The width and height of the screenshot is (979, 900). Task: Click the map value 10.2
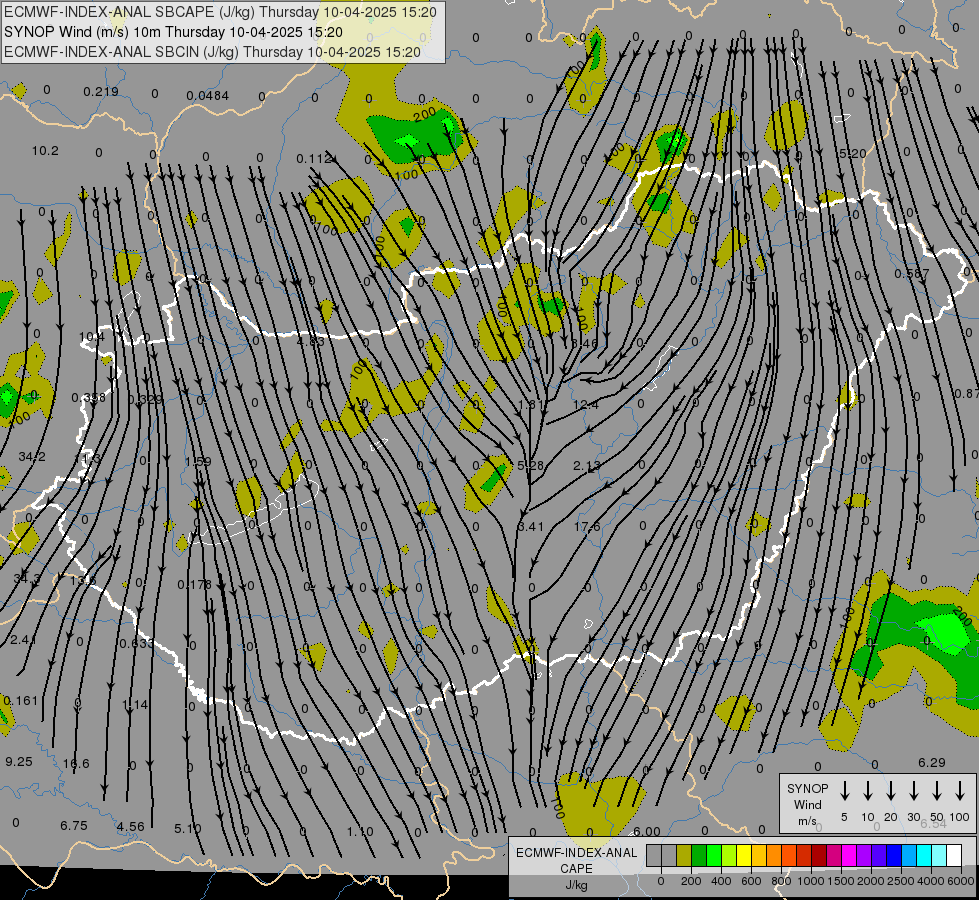tap(45, 151)
